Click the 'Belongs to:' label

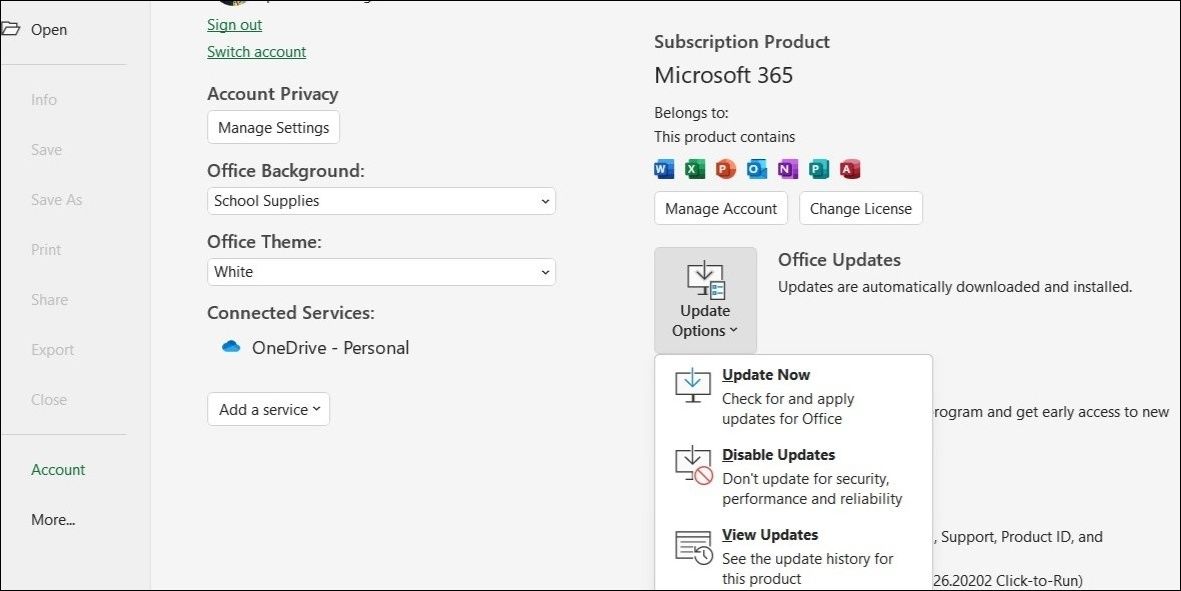(x=691, y=113)
